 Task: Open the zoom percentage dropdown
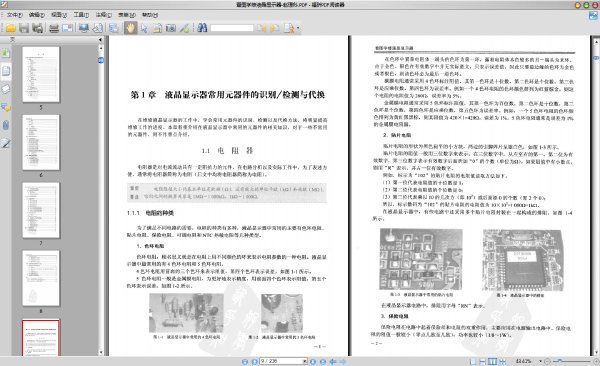pyautogui.click(x=541, y=361)
